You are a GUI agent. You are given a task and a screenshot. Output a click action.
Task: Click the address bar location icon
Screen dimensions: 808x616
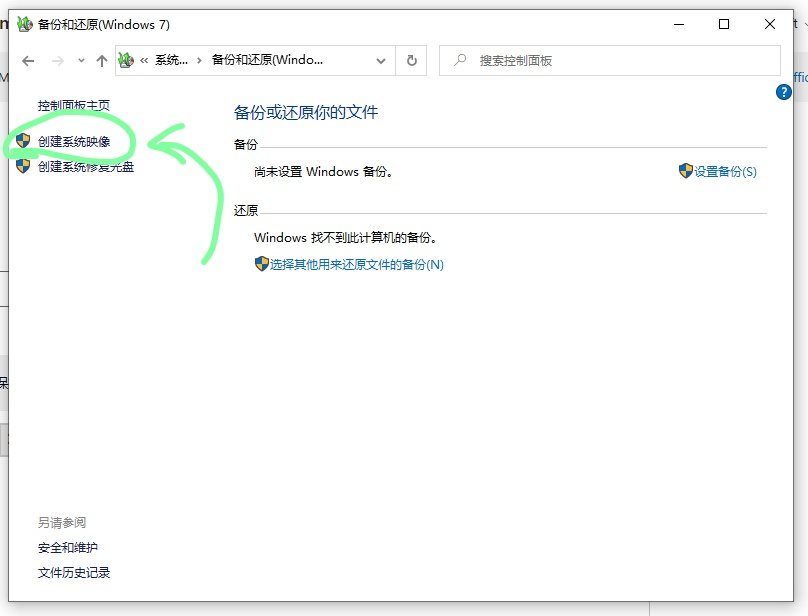tap(126, 60)
